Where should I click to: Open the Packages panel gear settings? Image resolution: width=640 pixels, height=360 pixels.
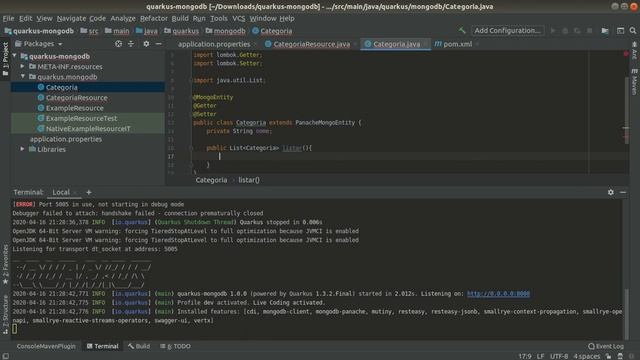pyautogui.click(x=146, y=44)
